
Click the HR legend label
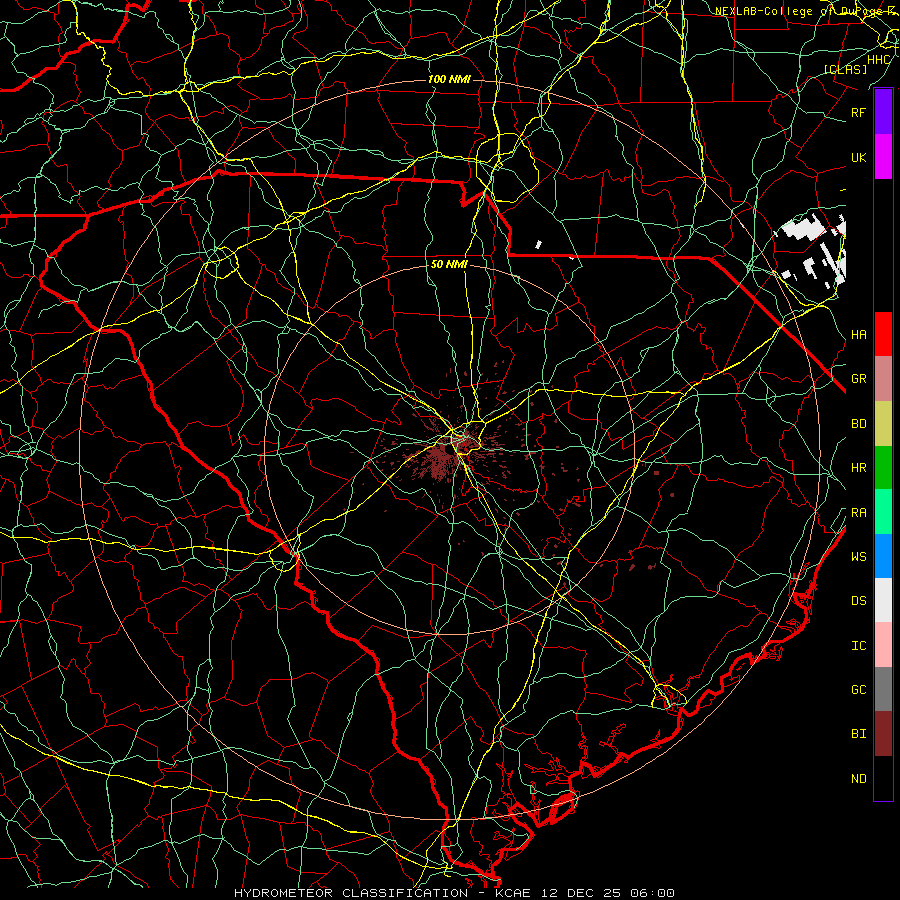[x=858, y=468]
